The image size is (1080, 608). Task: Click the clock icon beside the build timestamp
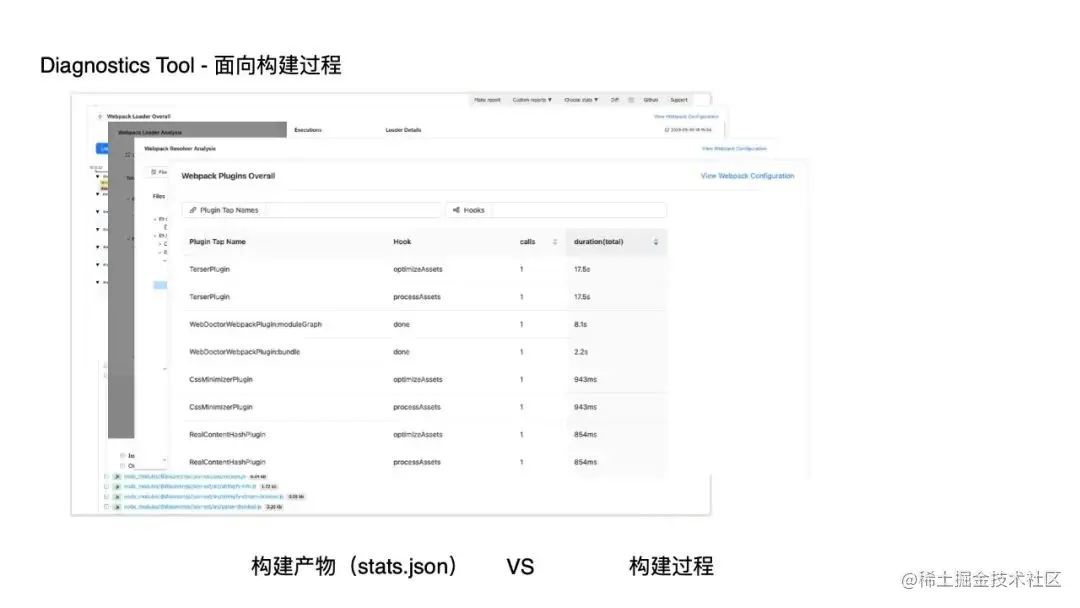(667, 128)
